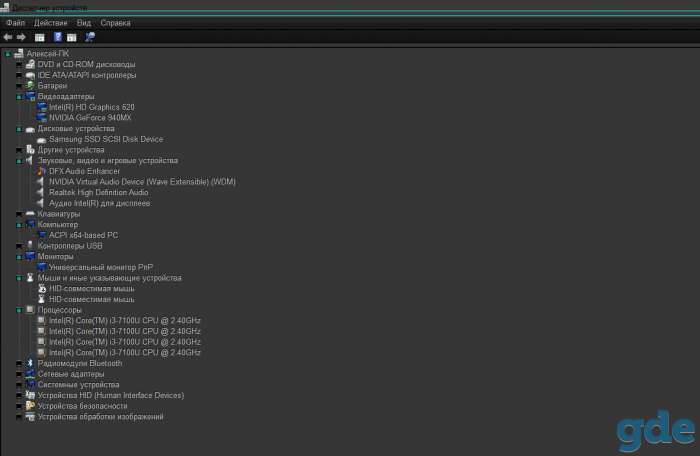The height and width of the screenshot is (456, 700).
Task: Click the Универсальный монитор PnP icon
Action: point(42,267)
